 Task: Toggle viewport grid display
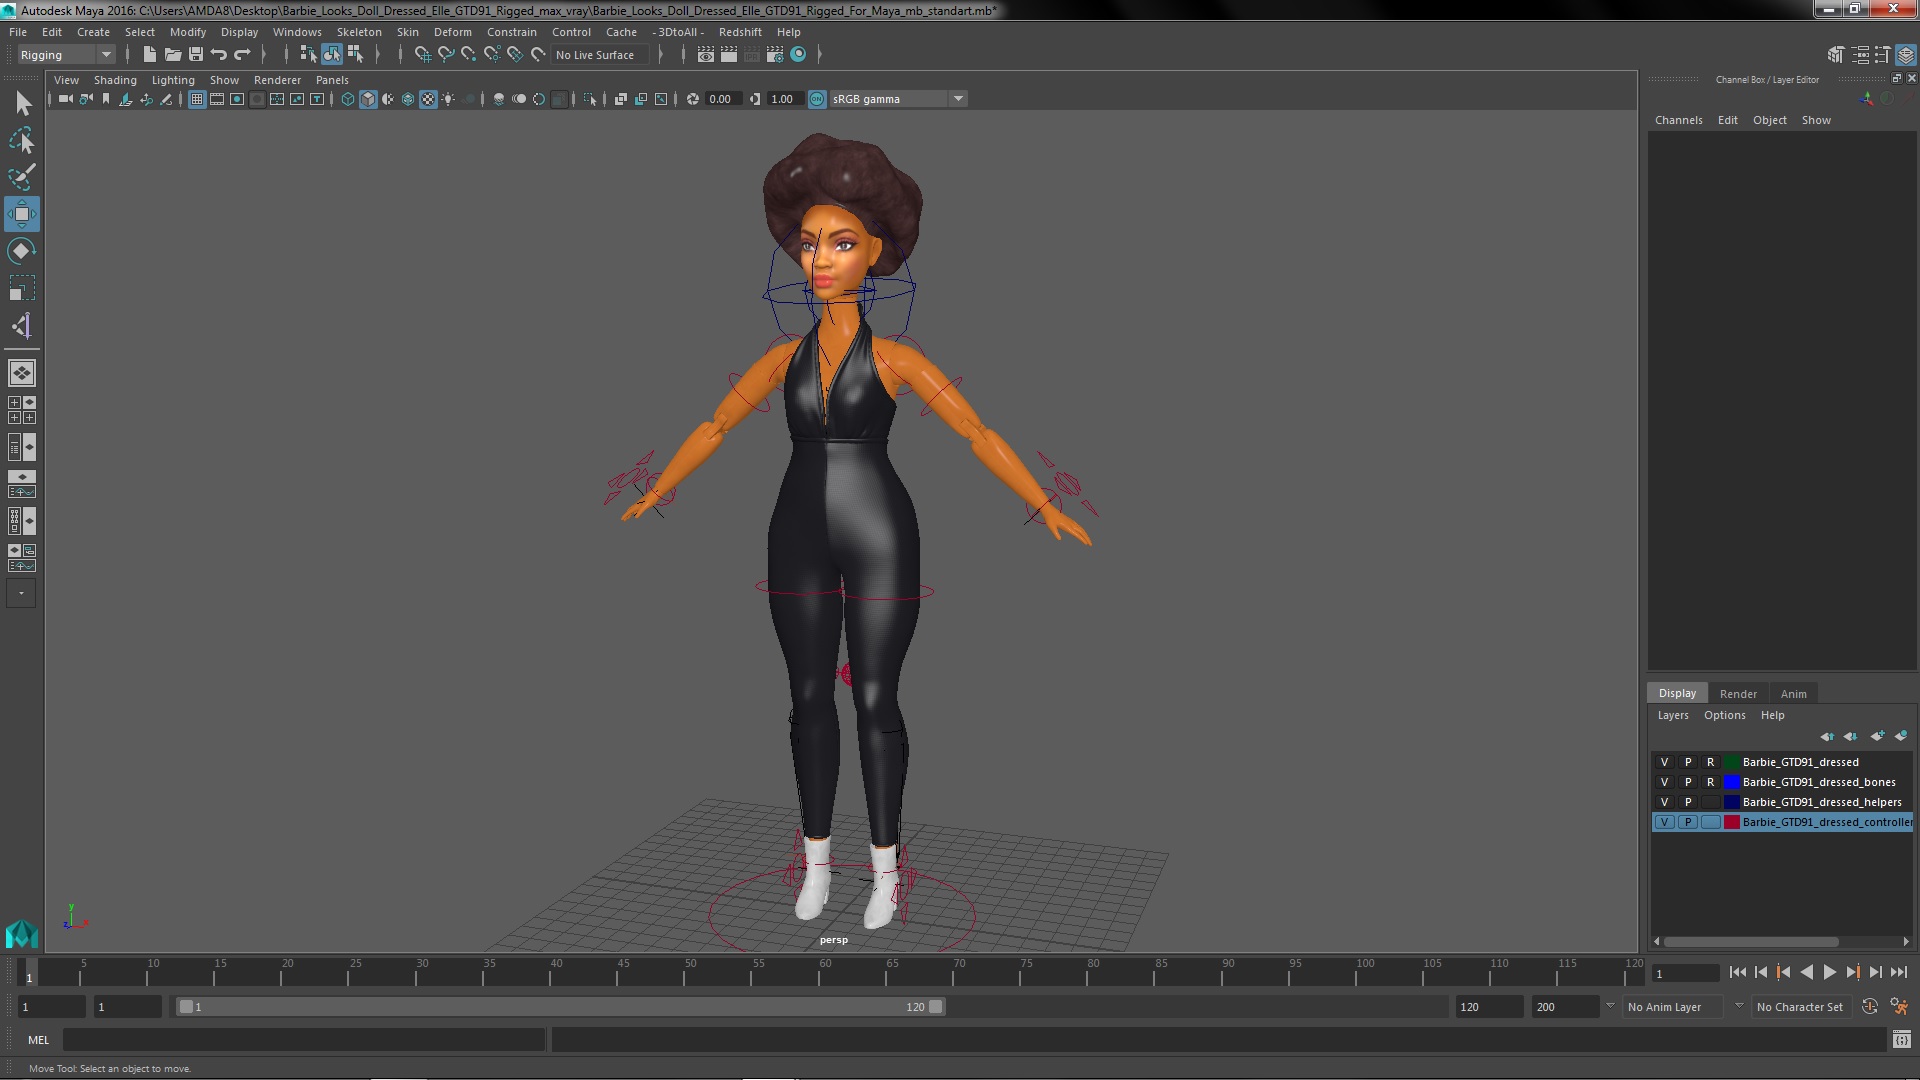tap(197, 99)
